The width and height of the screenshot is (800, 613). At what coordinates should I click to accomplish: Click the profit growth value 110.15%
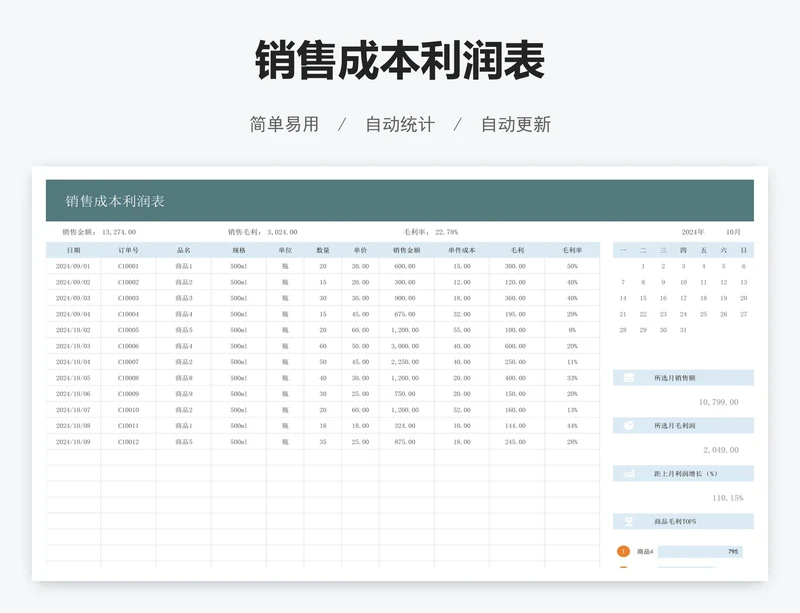tap(728, 498)
